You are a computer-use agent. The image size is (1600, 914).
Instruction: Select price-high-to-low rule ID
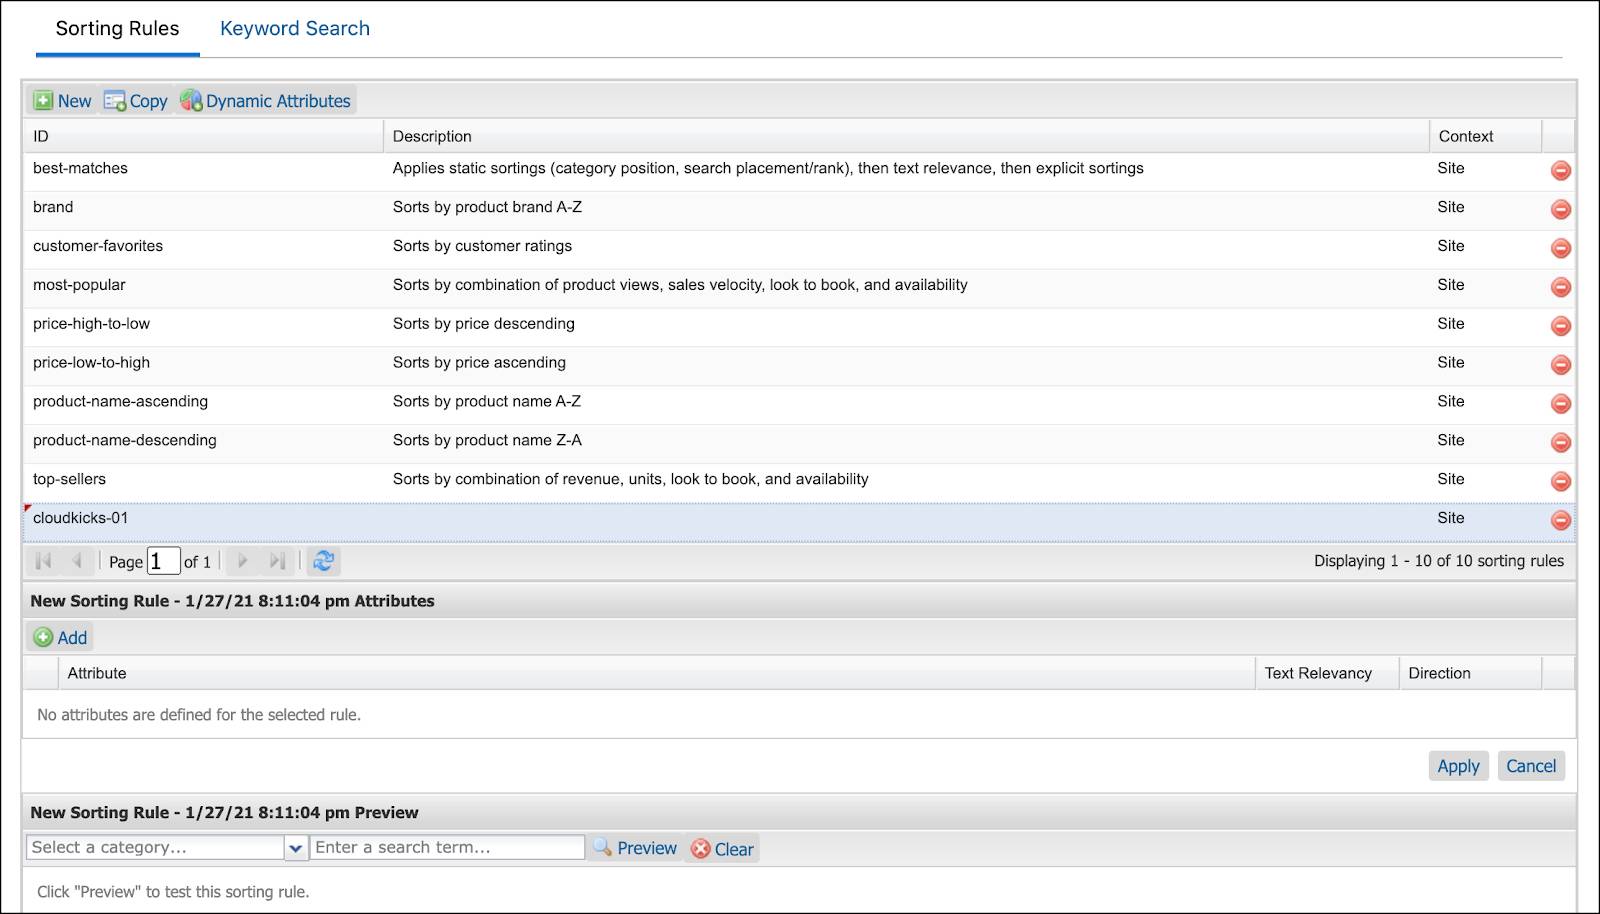click(x=91, y=324)
